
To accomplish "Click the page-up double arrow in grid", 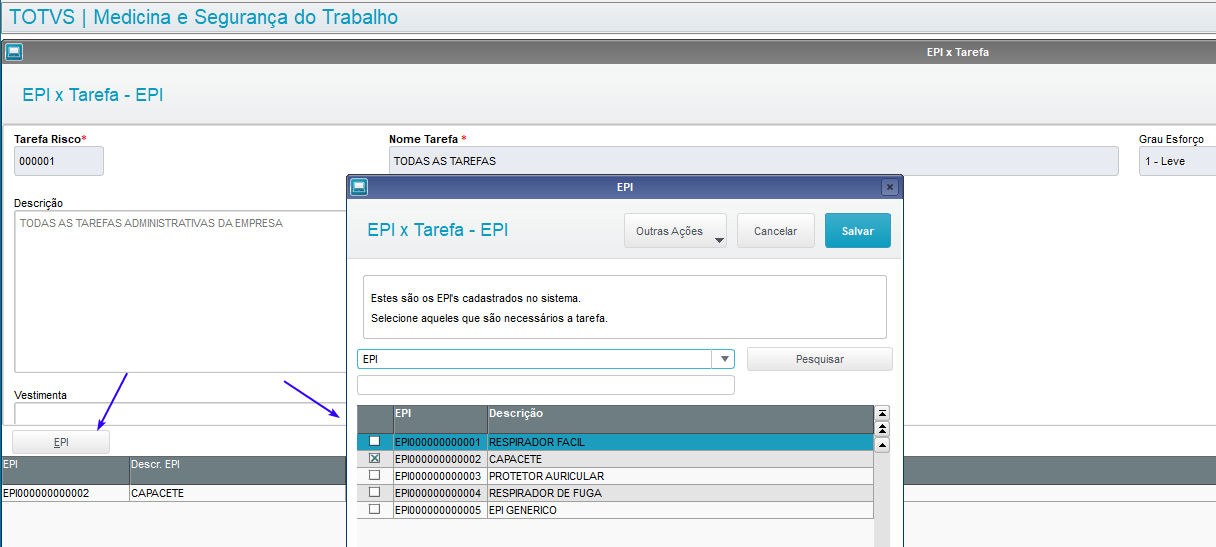I will click(x=882, y=429).
